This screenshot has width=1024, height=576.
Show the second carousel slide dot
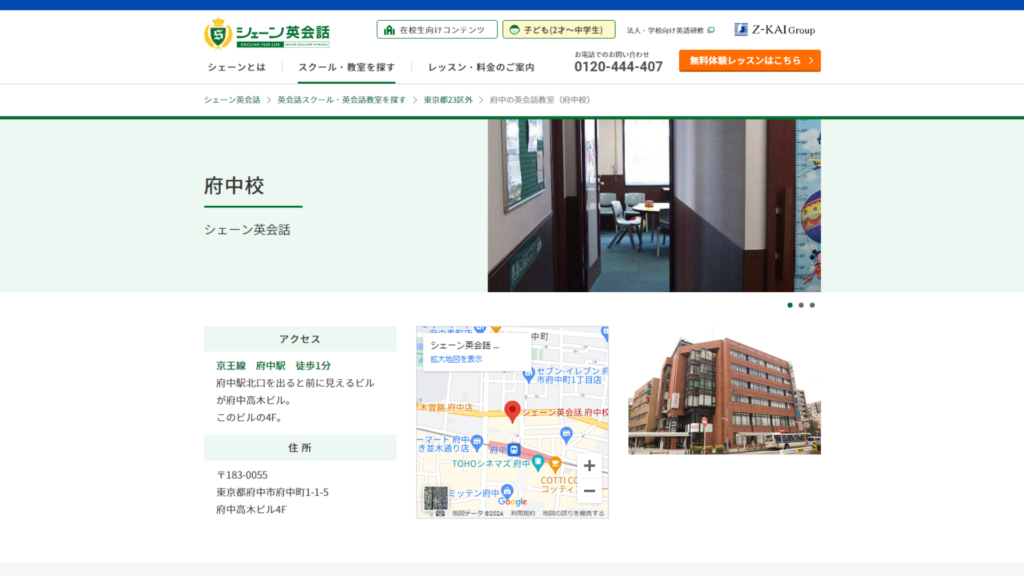pos(801,305)
